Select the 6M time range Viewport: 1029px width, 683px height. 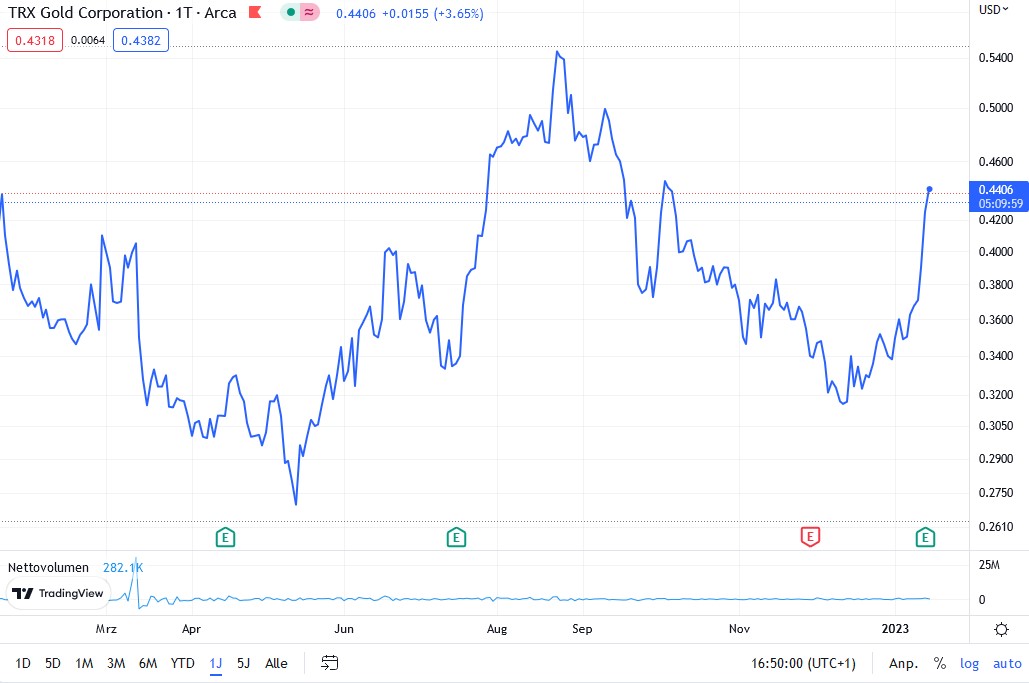[x=147, y=663]
